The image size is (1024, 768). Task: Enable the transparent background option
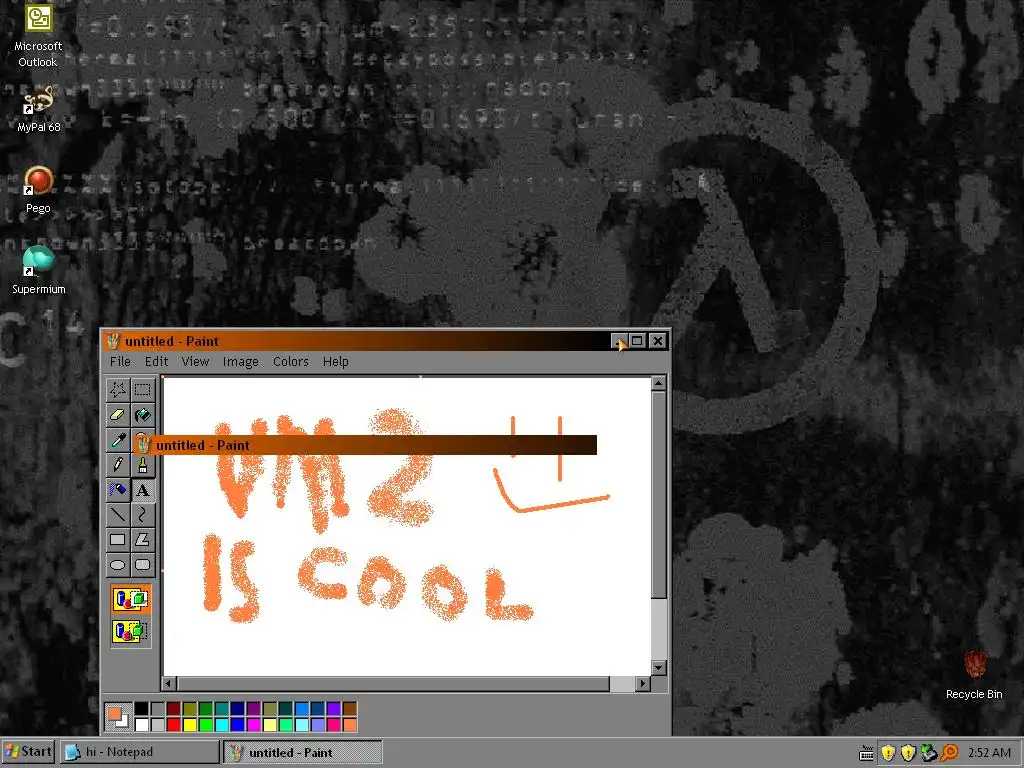tap(131, 632)
